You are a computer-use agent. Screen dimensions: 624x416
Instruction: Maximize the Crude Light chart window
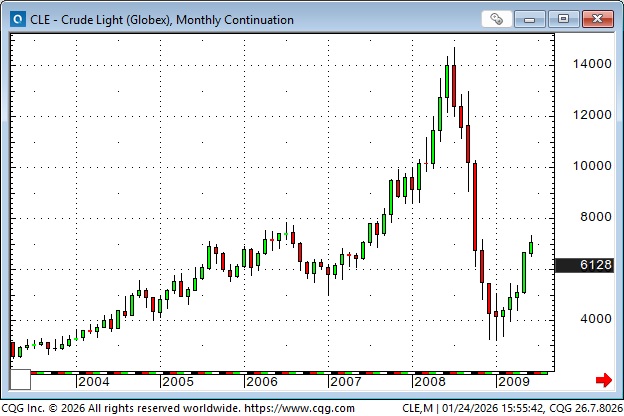(566, 19)
